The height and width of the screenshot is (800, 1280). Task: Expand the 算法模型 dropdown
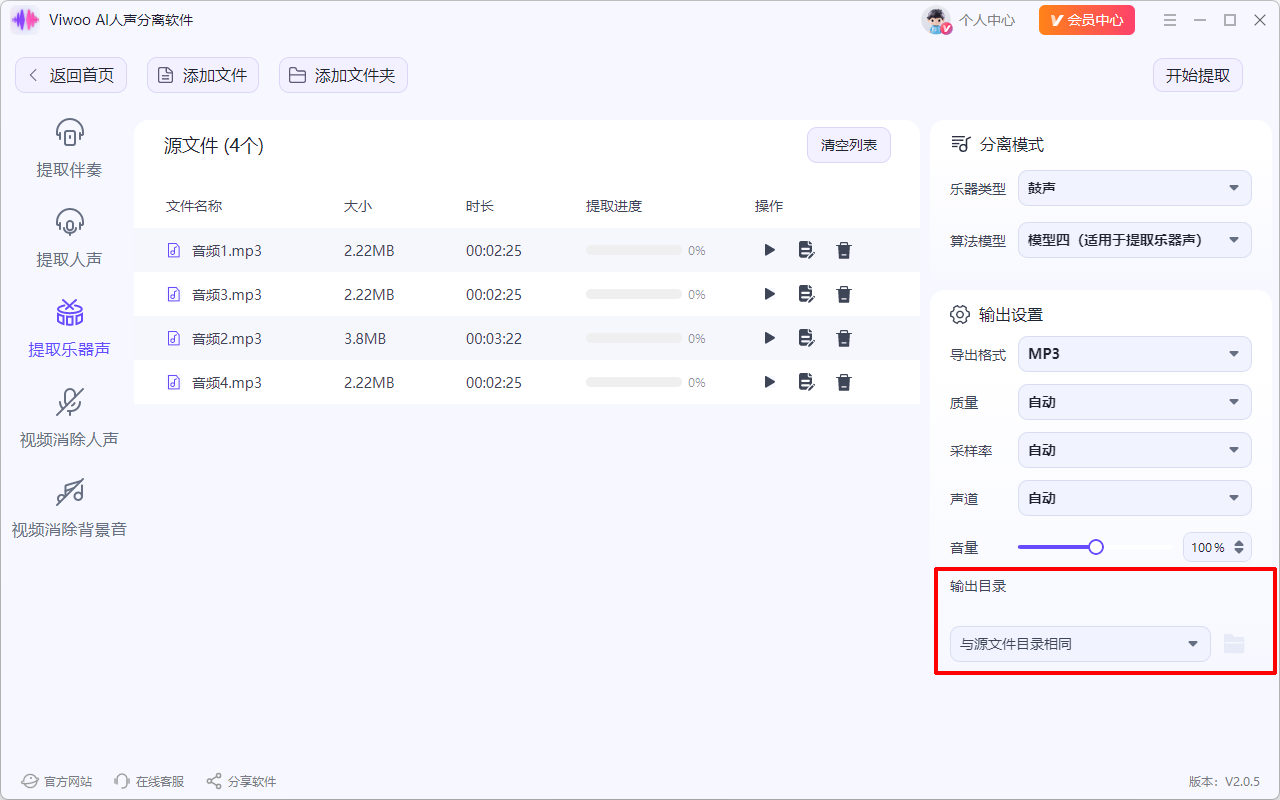pos(1134,240)
